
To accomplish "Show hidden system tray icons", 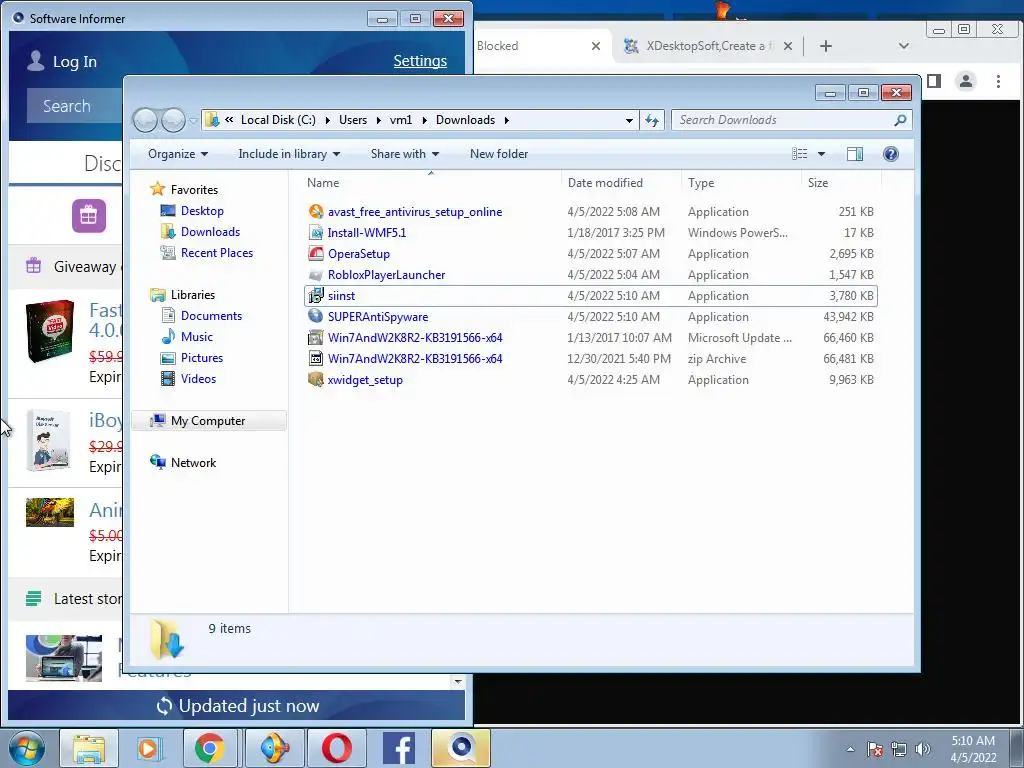I will [850, 749].
